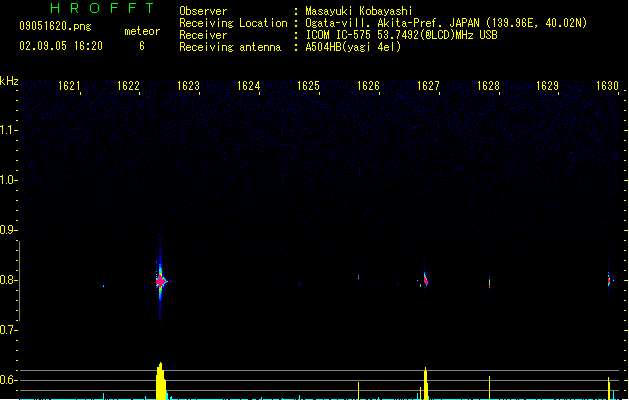This screenshot has height=400, width=629.
Task: Click the 1629 time axis marker
Action: pos(548,86)
